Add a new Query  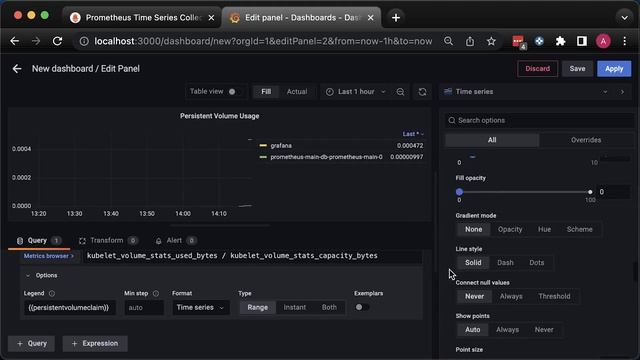click(32, 344)
